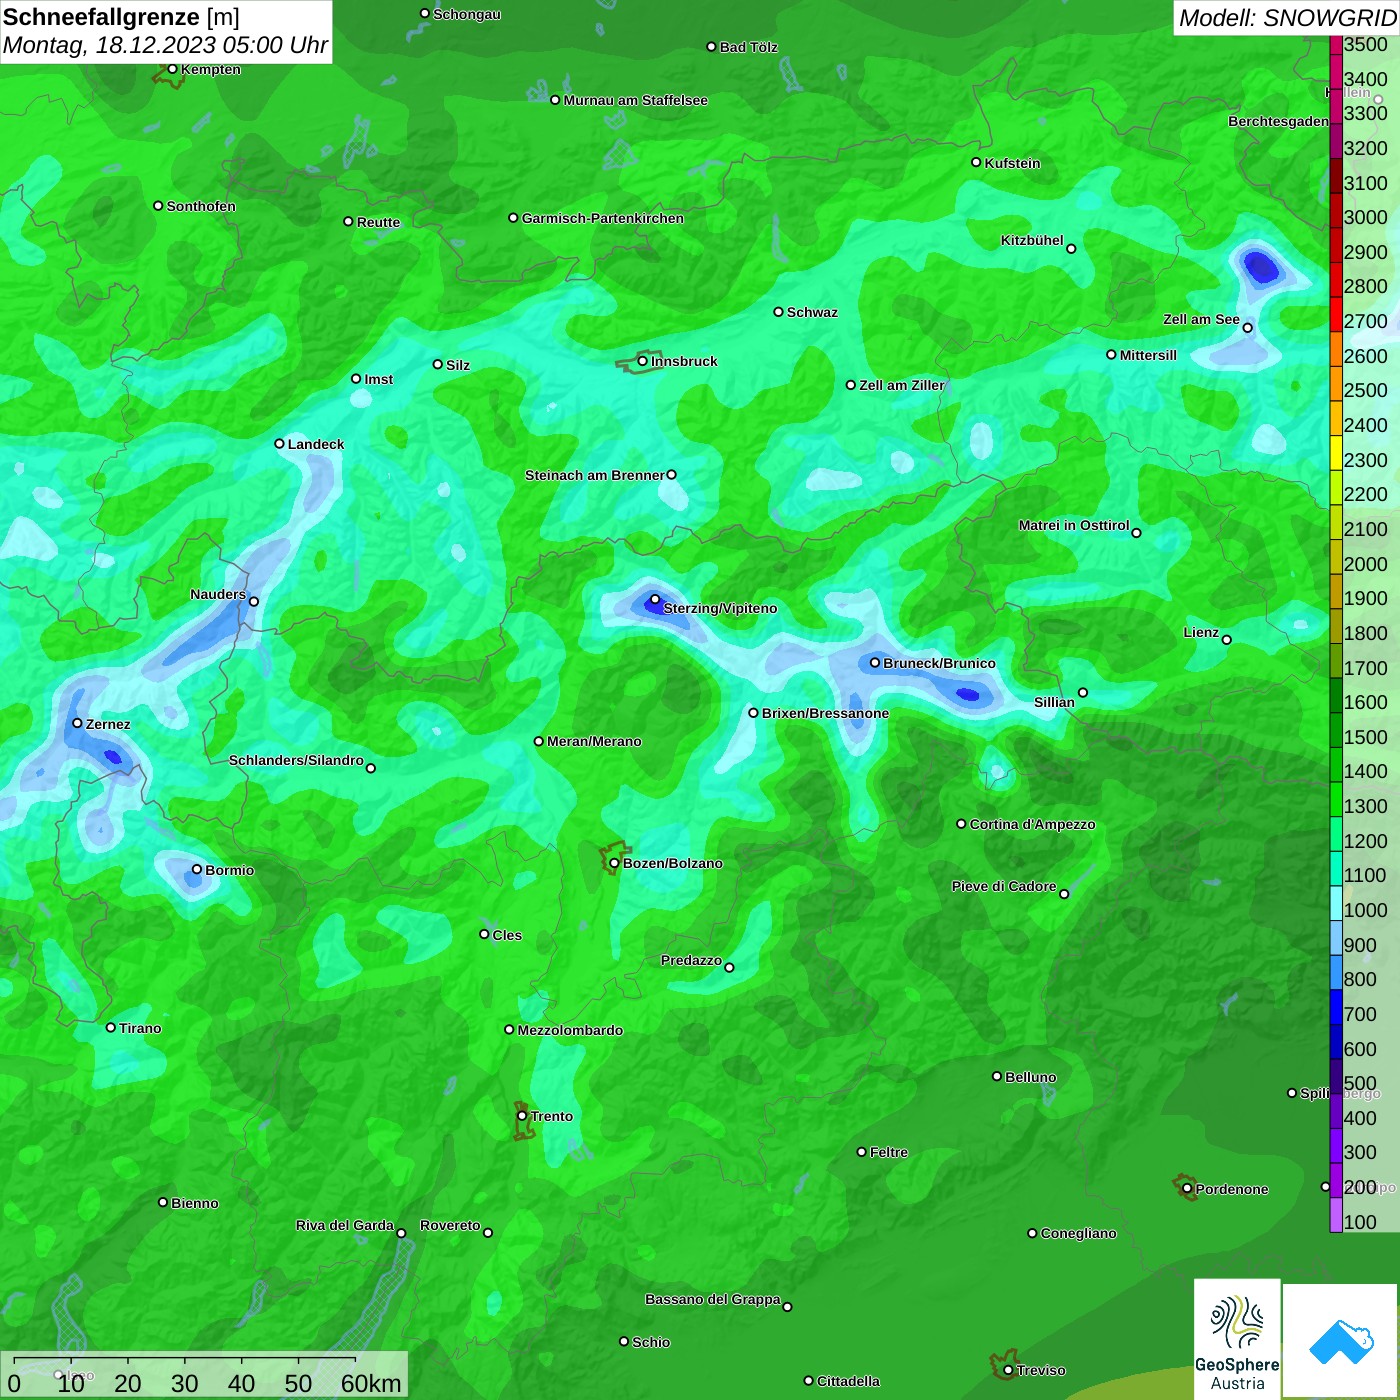This screenshot has width=1400, height=1400.
Task: Click the 'Predazzo' label
Action: tap(691, 960)
